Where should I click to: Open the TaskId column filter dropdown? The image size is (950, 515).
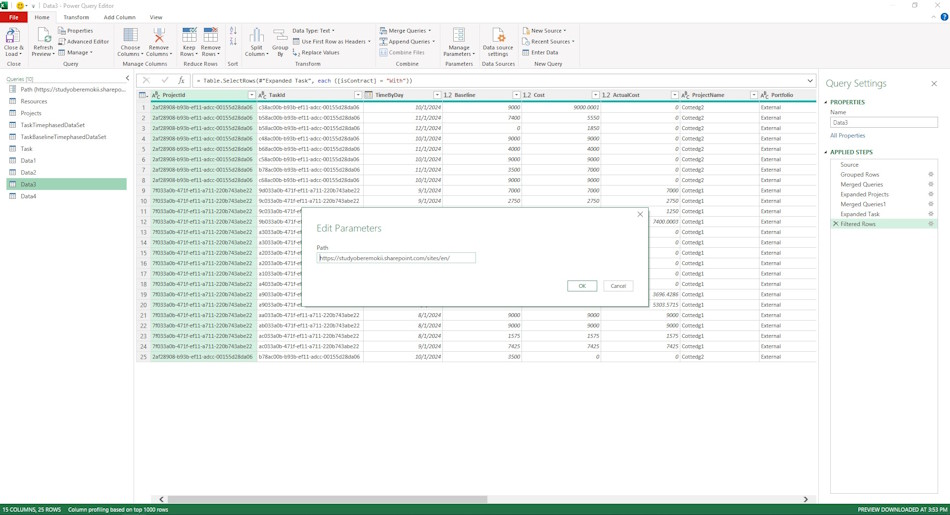pos(357,95)
